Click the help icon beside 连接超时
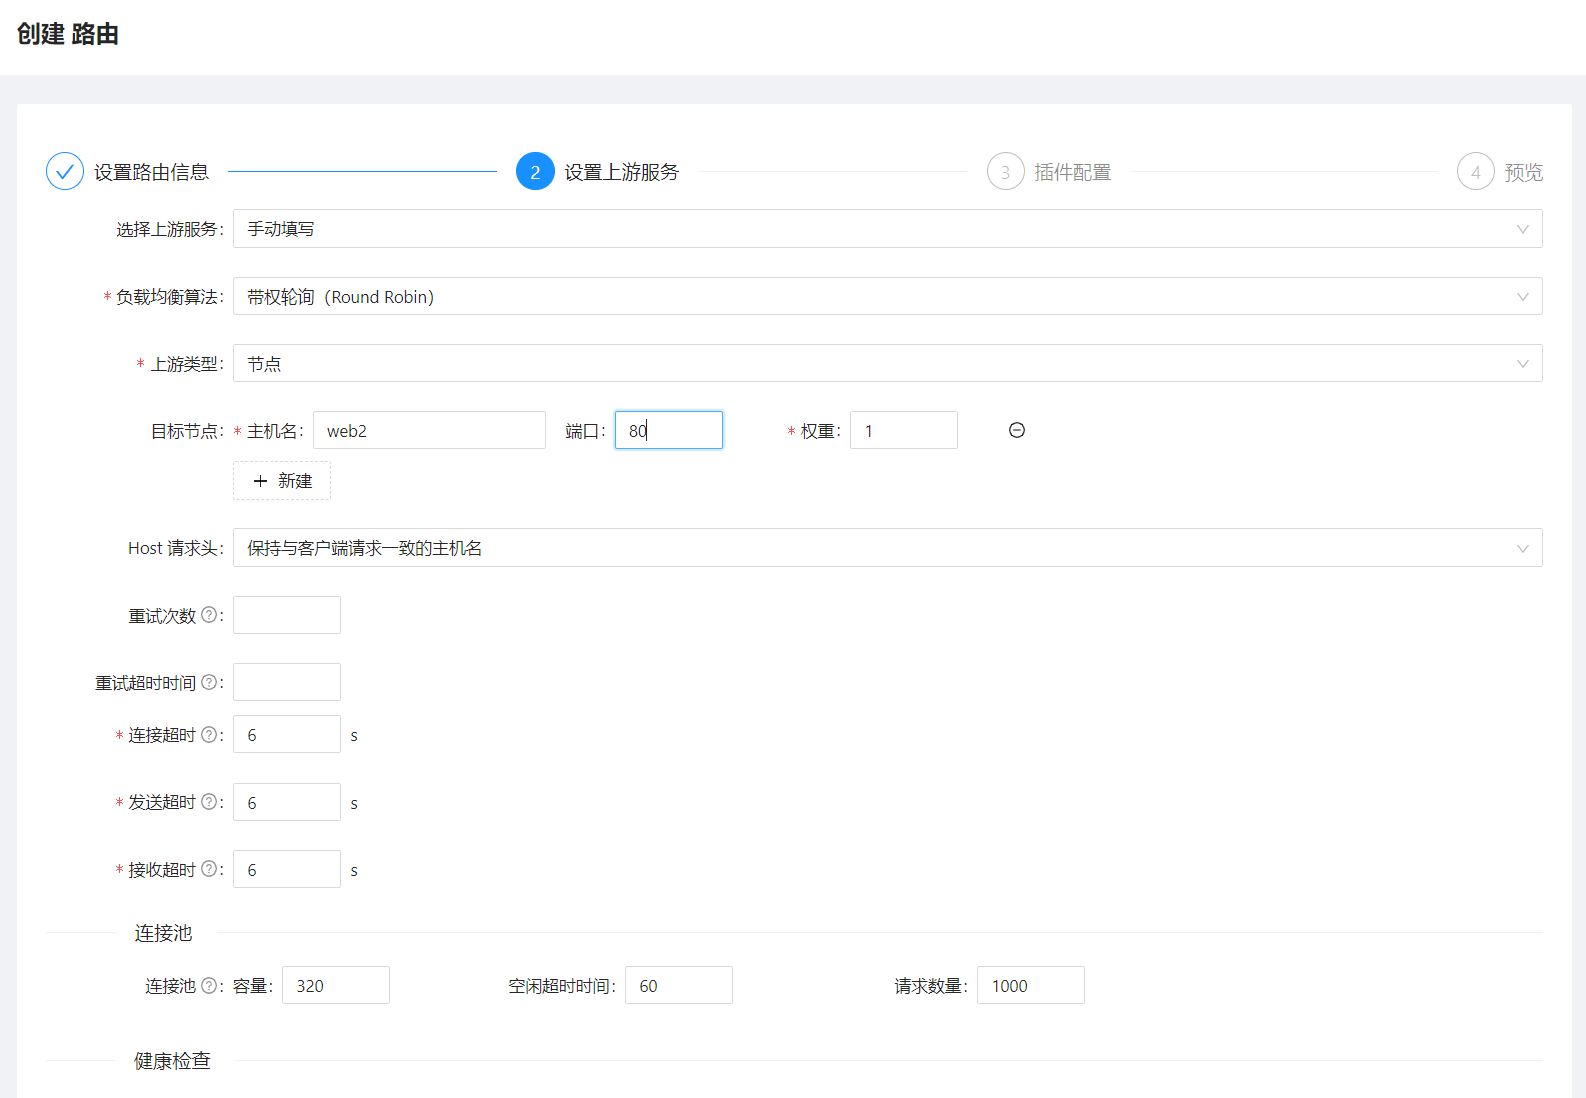This screenshot has height=1098, width=1586. tap(209, 734)
